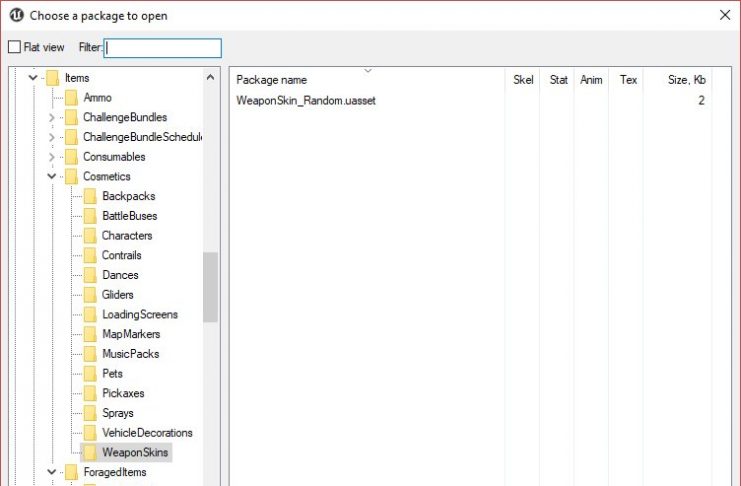Select the VehicleDecorations tree entry
Screen dimensions: 741x486
click(147, 433)
